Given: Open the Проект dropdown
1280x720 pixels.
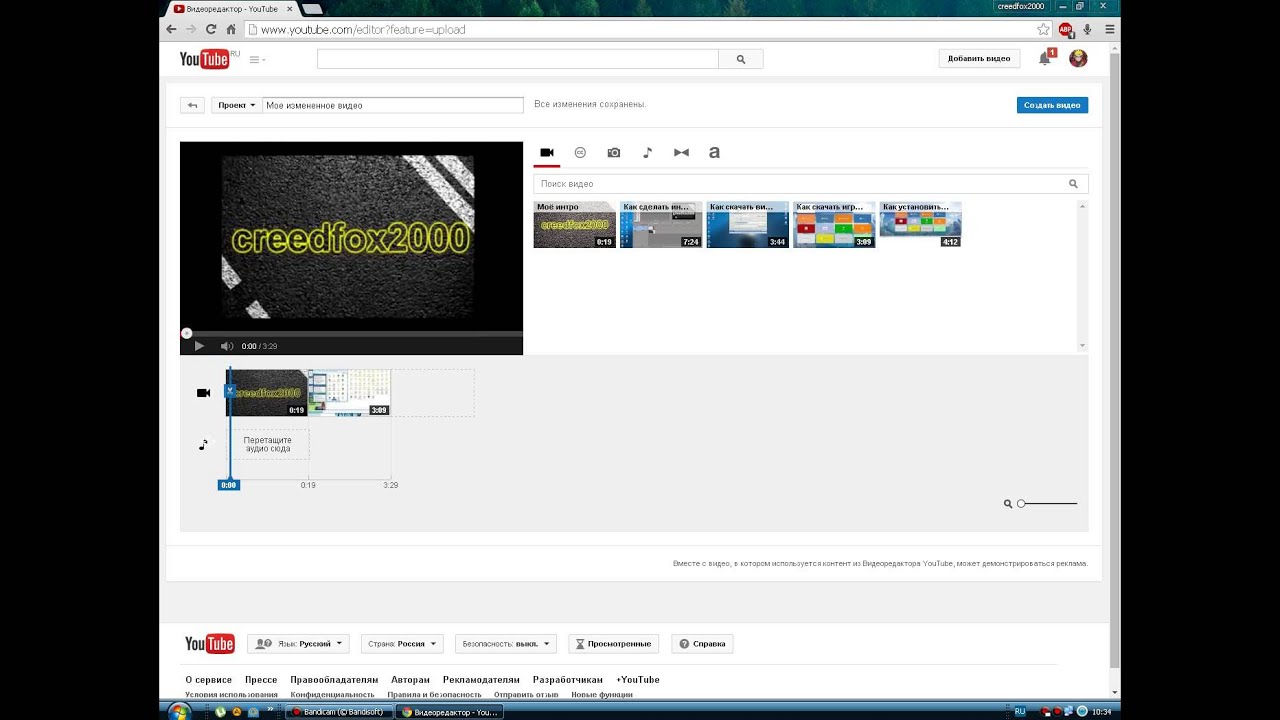Looking at the screenshot, I should (x=237, y=105).
